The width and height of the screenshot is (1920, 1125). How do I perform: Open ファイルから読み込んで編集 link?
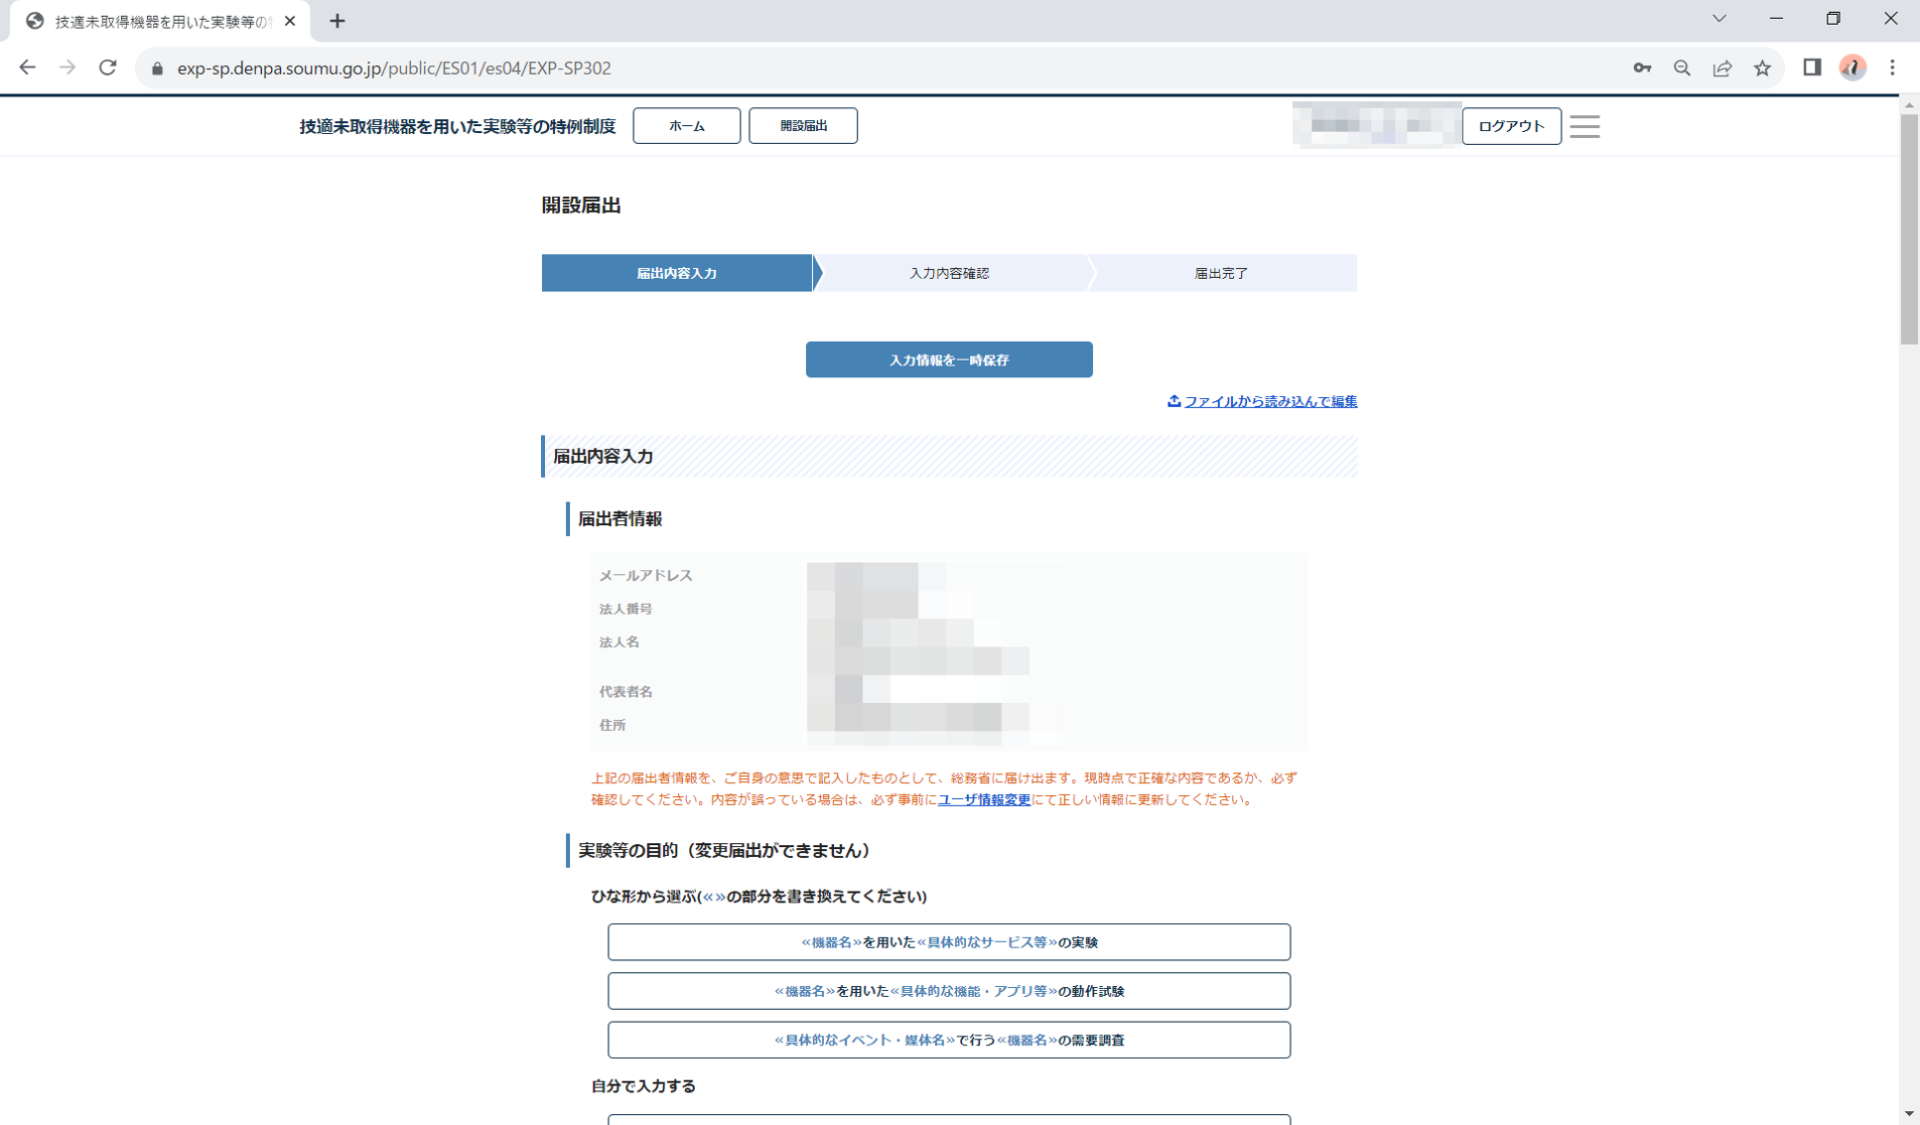point(1269,401)
